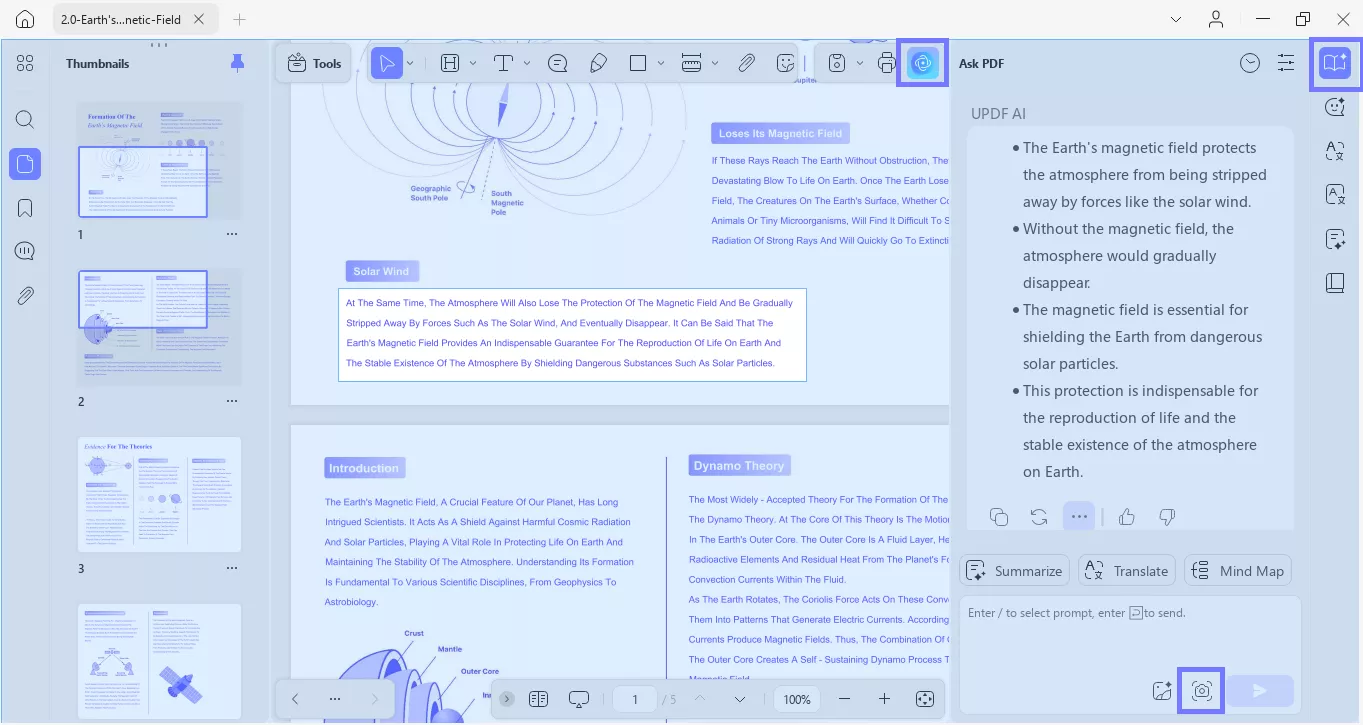Screen dimensions: 1363x725
Task: Pin the Thumbnails panel
Action: point(237,63)
